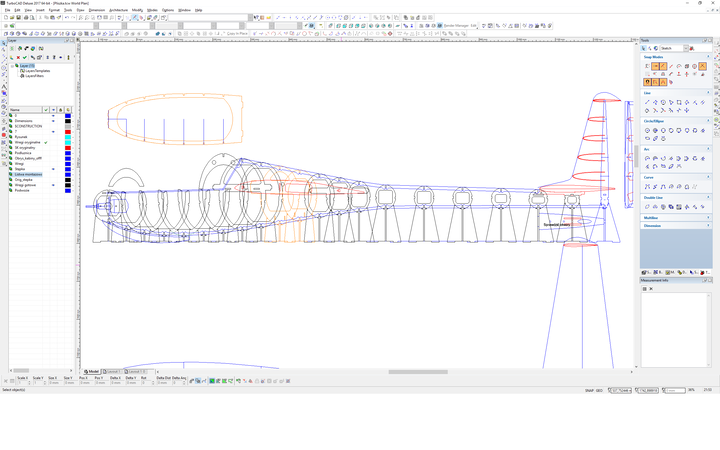
Task: Click the cyan color swatch of Rysunek layer
Action: (68, 137)
